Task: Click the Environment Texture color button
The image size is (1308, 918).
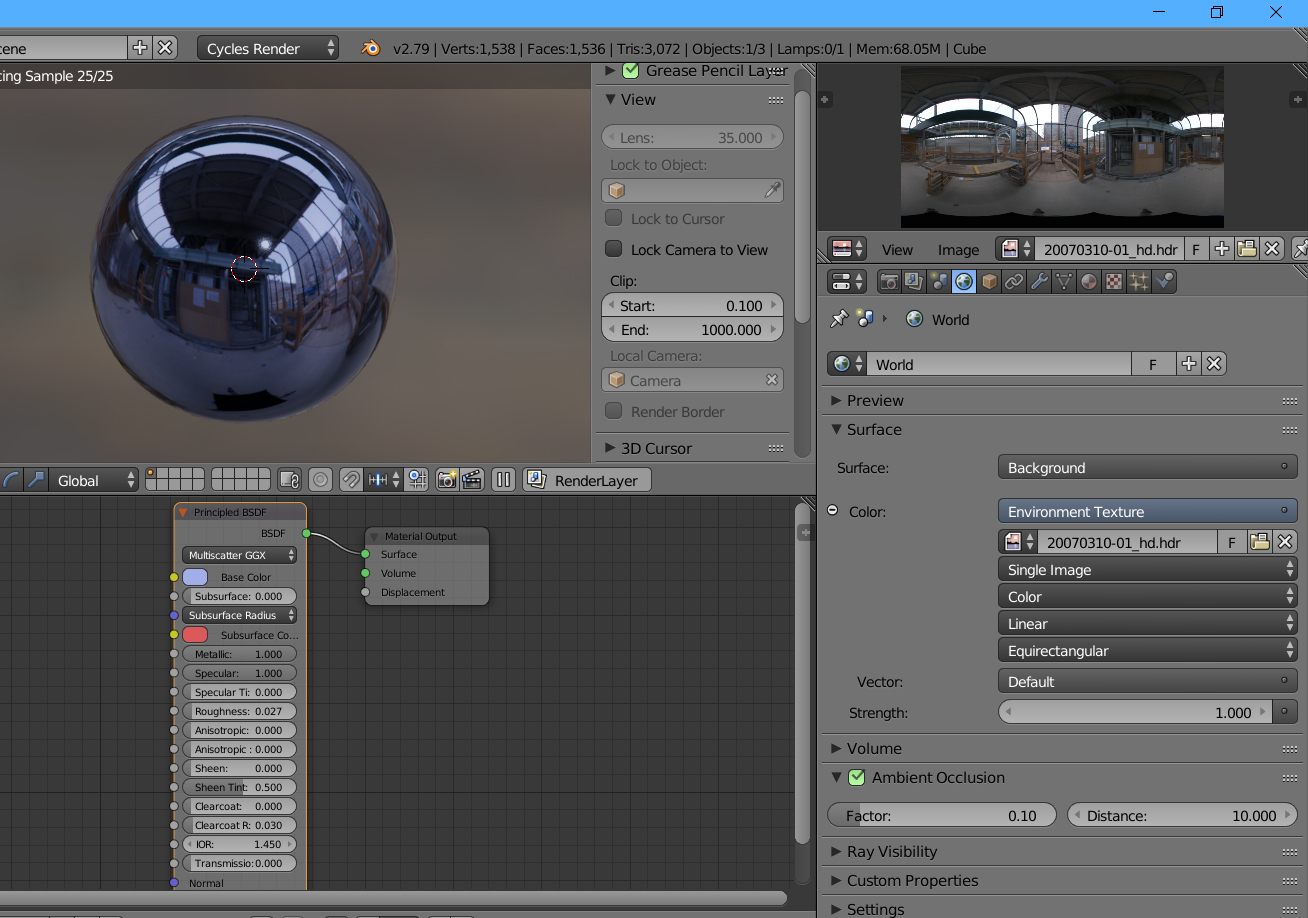Action: 1147,512
